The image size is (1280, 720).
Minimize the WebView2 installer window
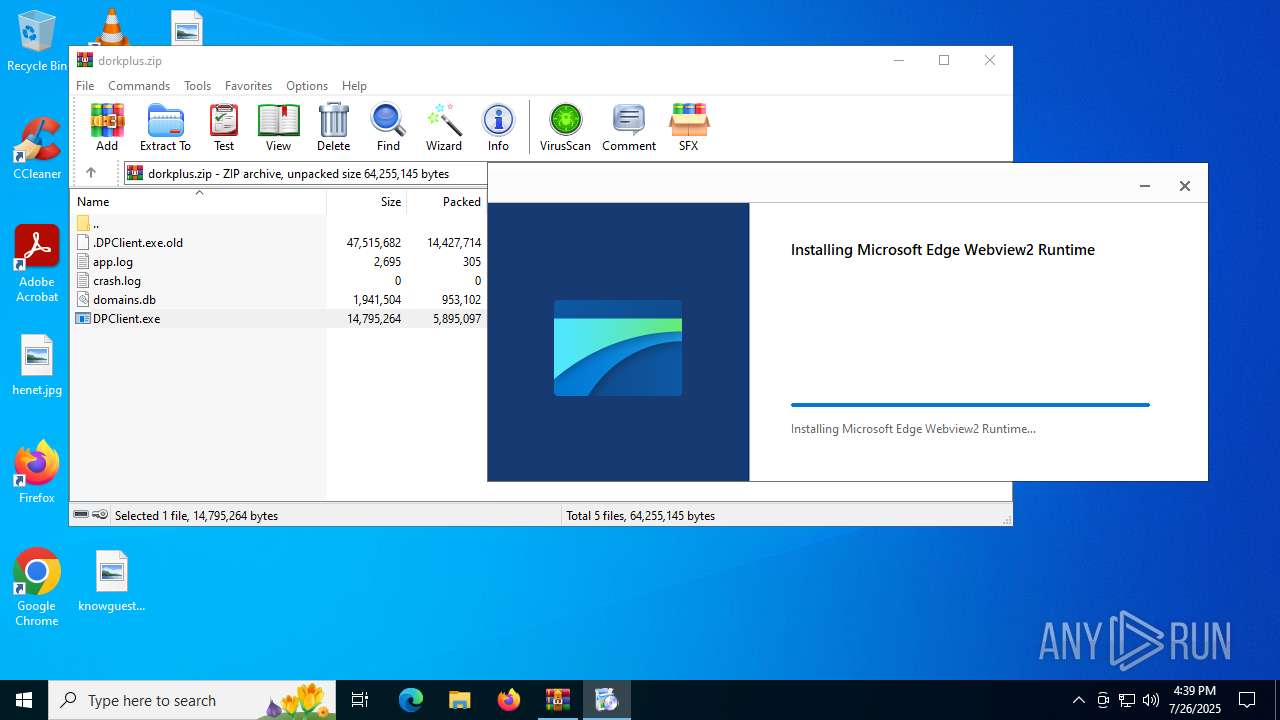(1145, 186)
